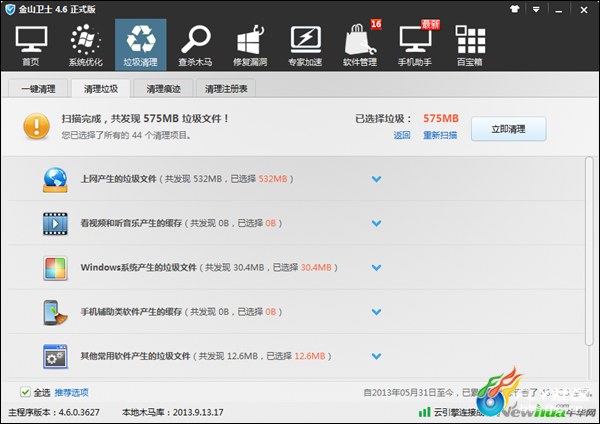This screenshot has width=600, height=424.
Task: Click the 上网产生的垃圾文件 row text
Action: tap(187, 179)
